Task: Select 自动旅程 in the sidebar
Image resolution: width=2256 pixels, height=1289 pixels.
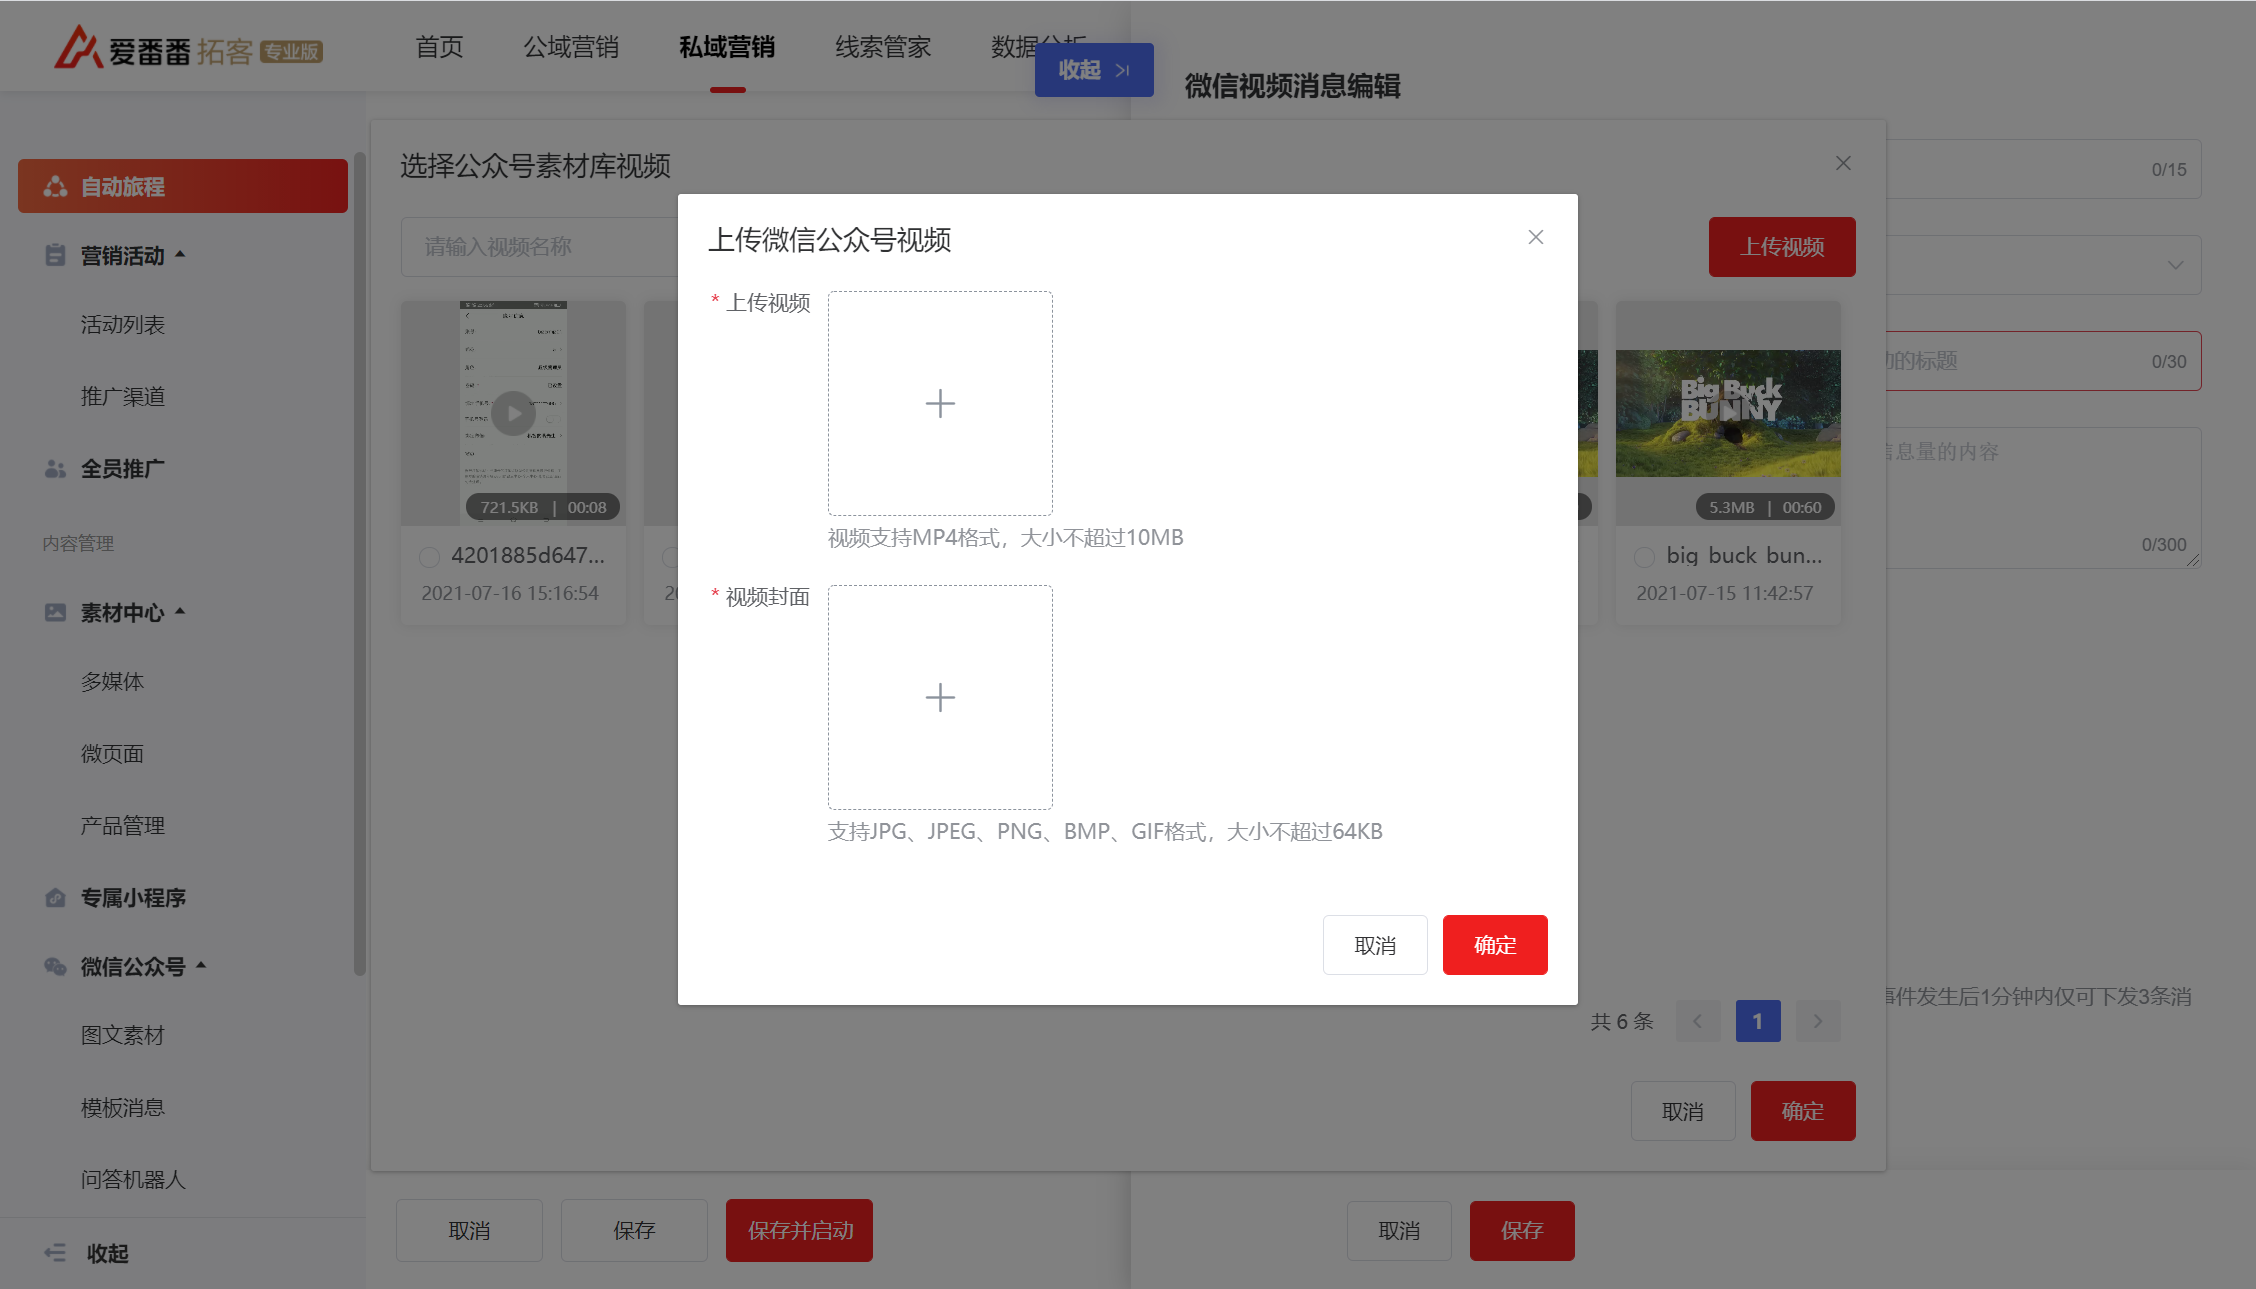Action: [183, 186]
